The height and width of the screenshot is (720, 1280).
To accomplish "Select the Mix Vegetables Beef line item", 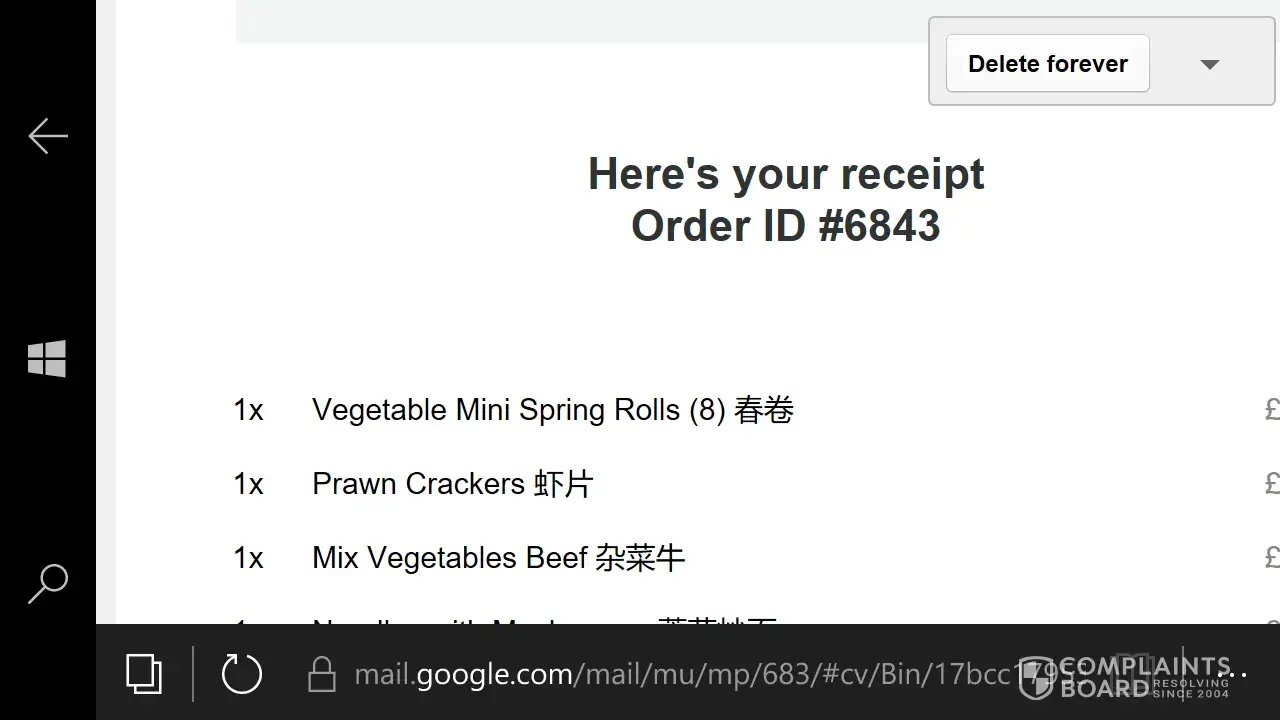I will [499, 558].
